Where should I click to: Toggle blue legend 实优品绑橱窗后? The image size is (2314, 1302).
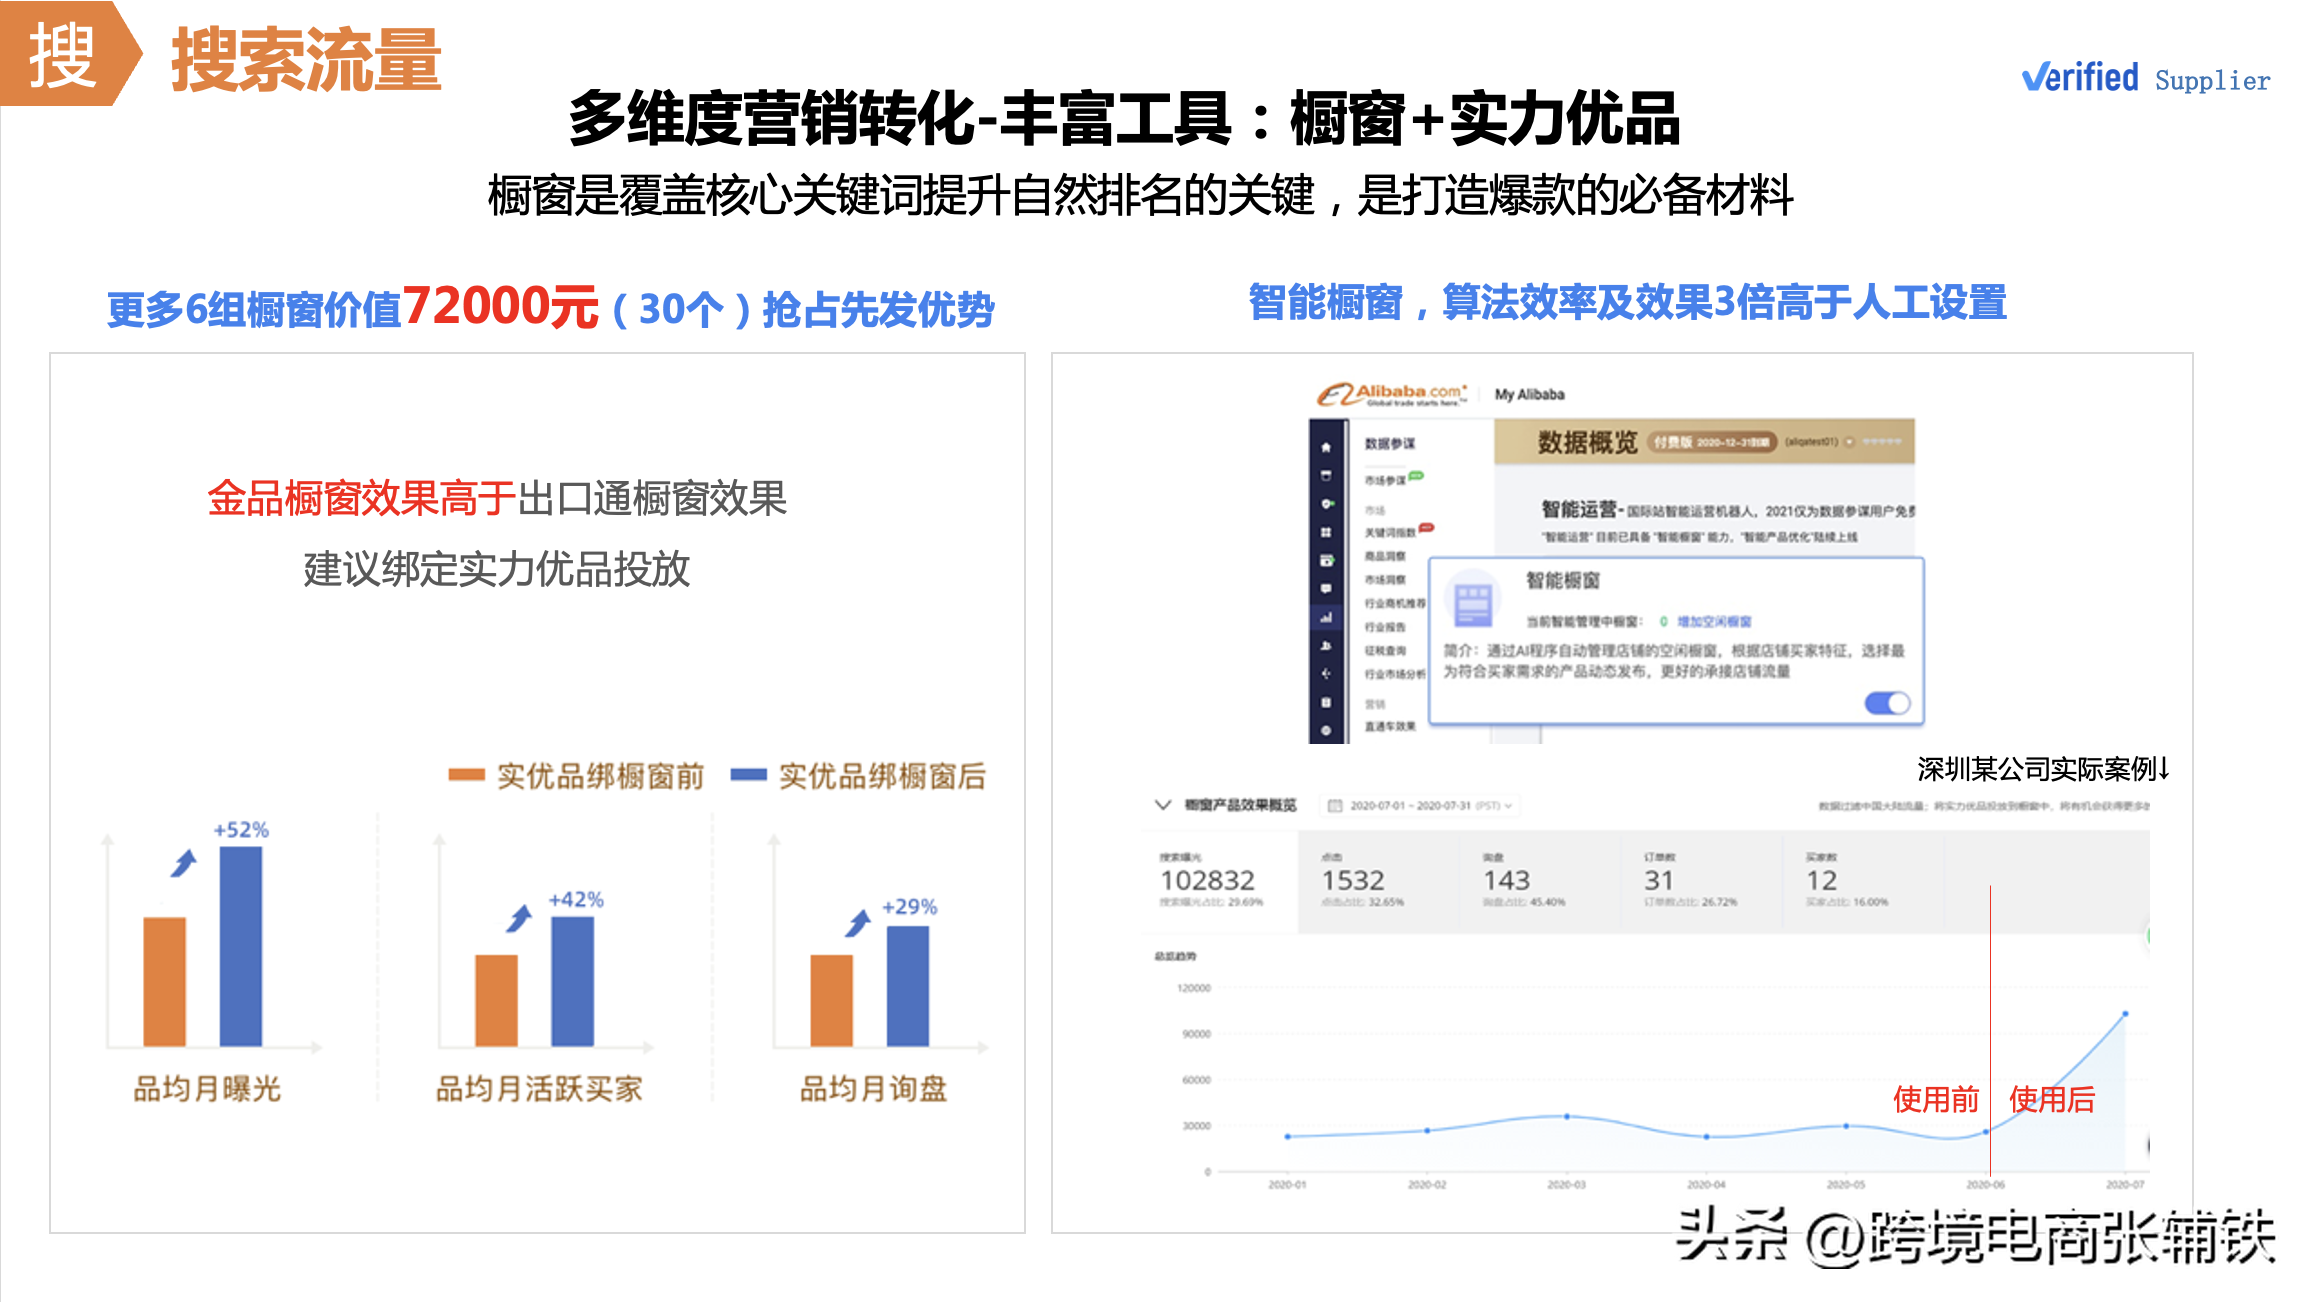[x=859, y=776]
